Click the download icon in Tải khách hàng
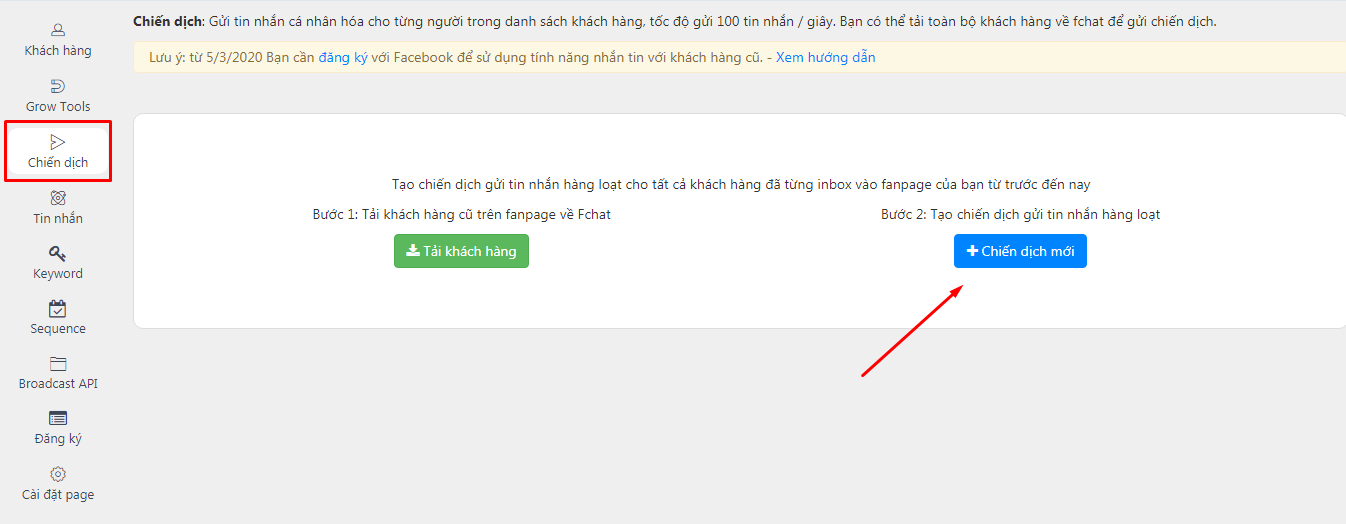The width and height of the screenshot is (1346, 524). pyautogui.click(x=412, y=251)
